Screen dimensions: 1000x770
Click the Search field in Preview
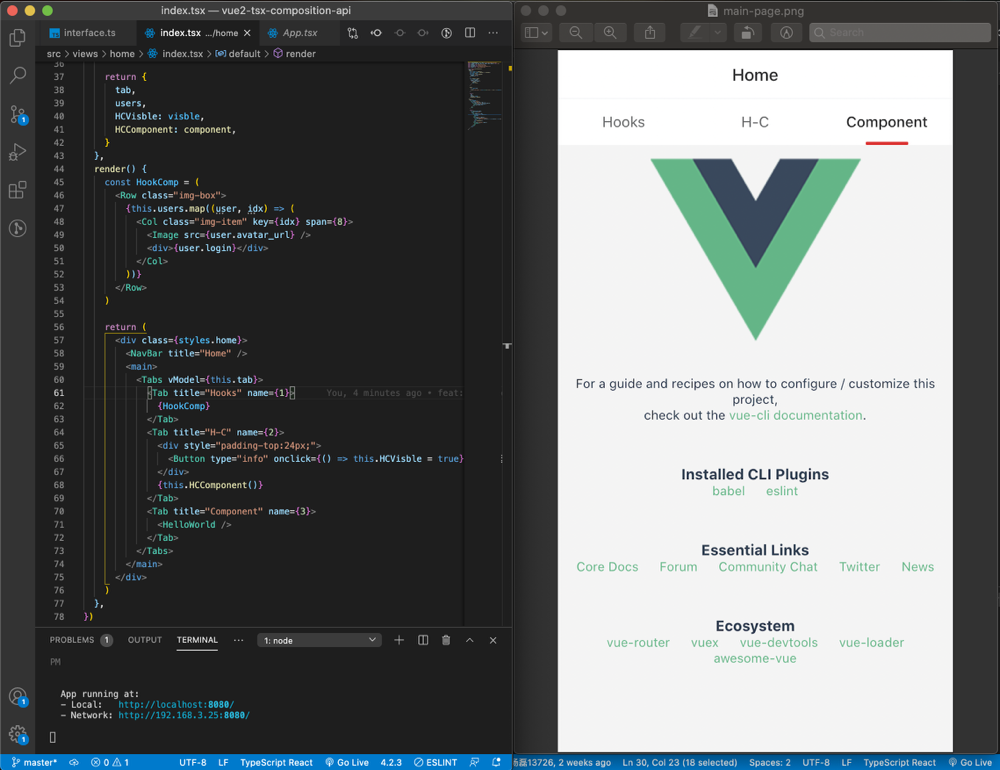(900, 33)
